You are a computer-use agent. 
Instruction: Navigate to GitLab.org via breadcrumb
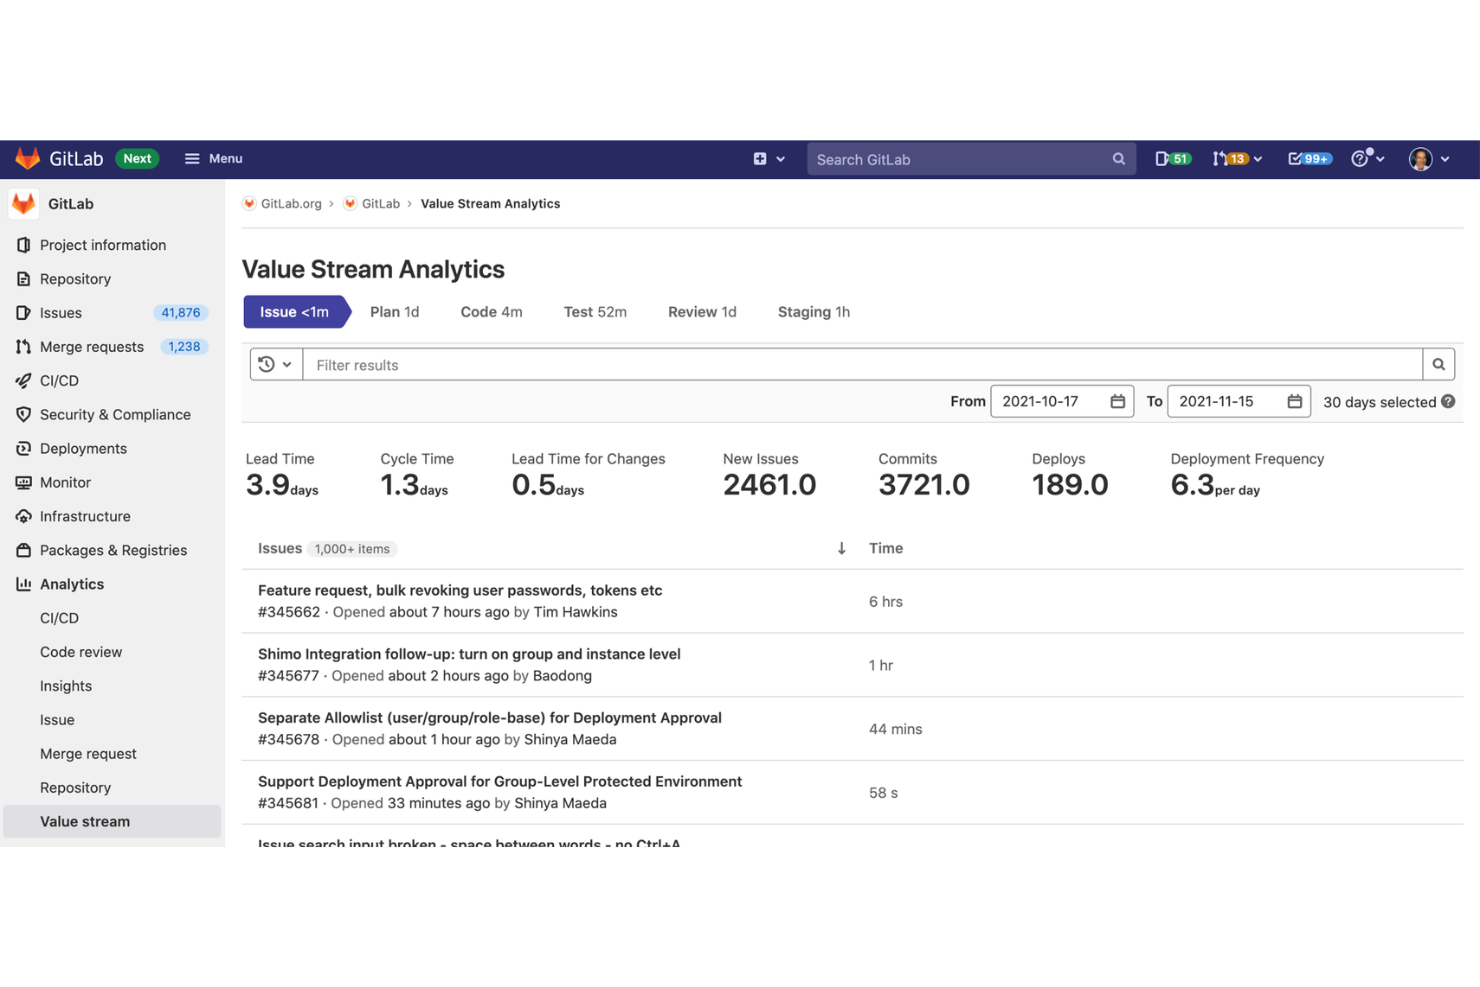pos(291,203)
